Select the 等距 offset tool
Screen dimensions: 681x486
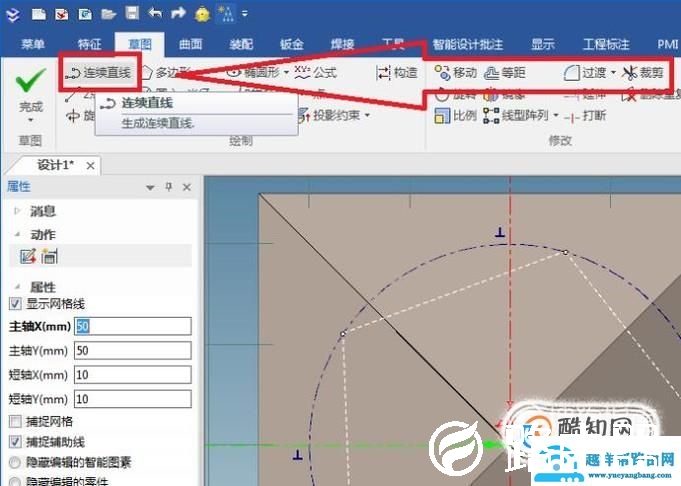(505, 73)
